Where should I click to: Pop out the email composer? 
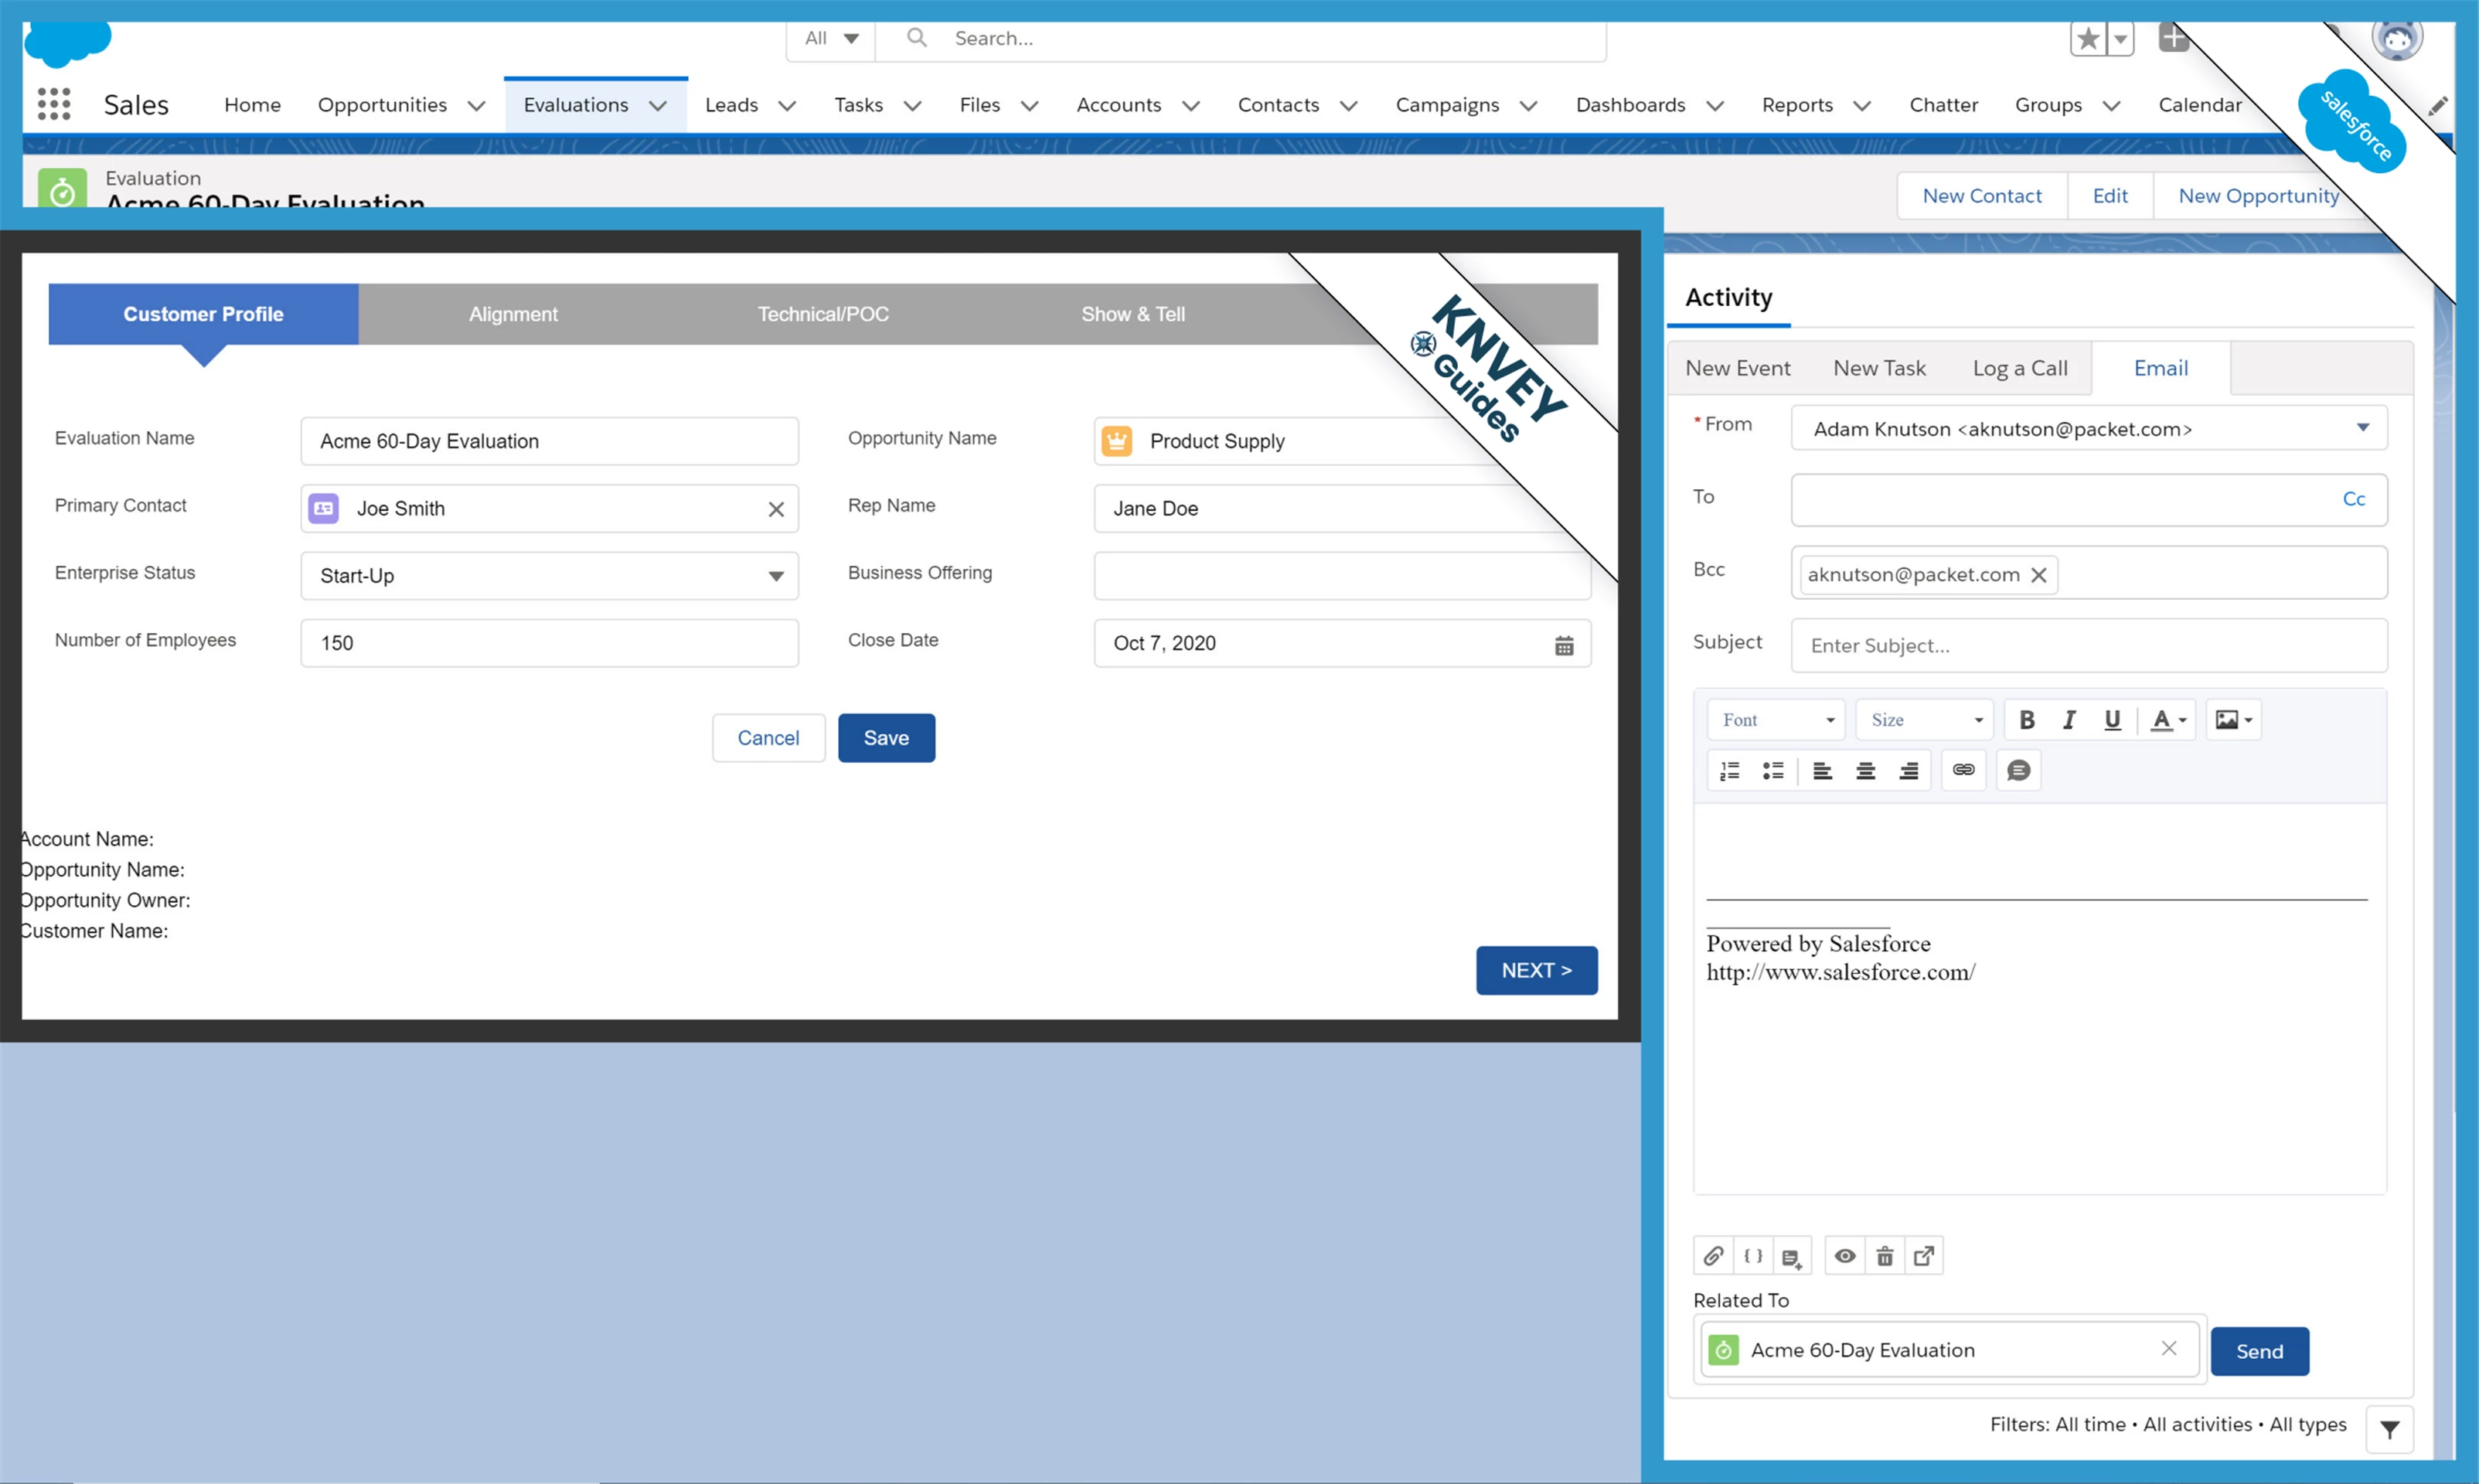click(x=1923, y=1256)
